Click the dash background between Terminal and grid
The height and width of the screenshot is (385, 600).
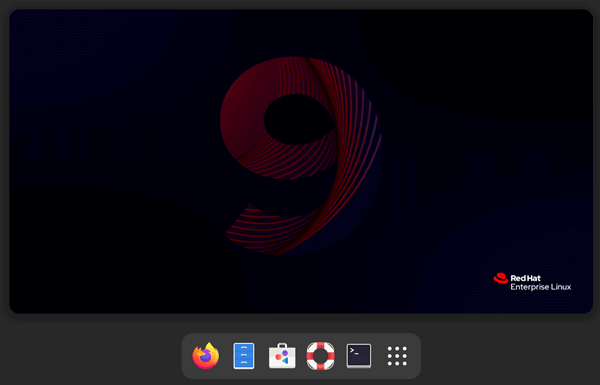click(x=378, y=356)
